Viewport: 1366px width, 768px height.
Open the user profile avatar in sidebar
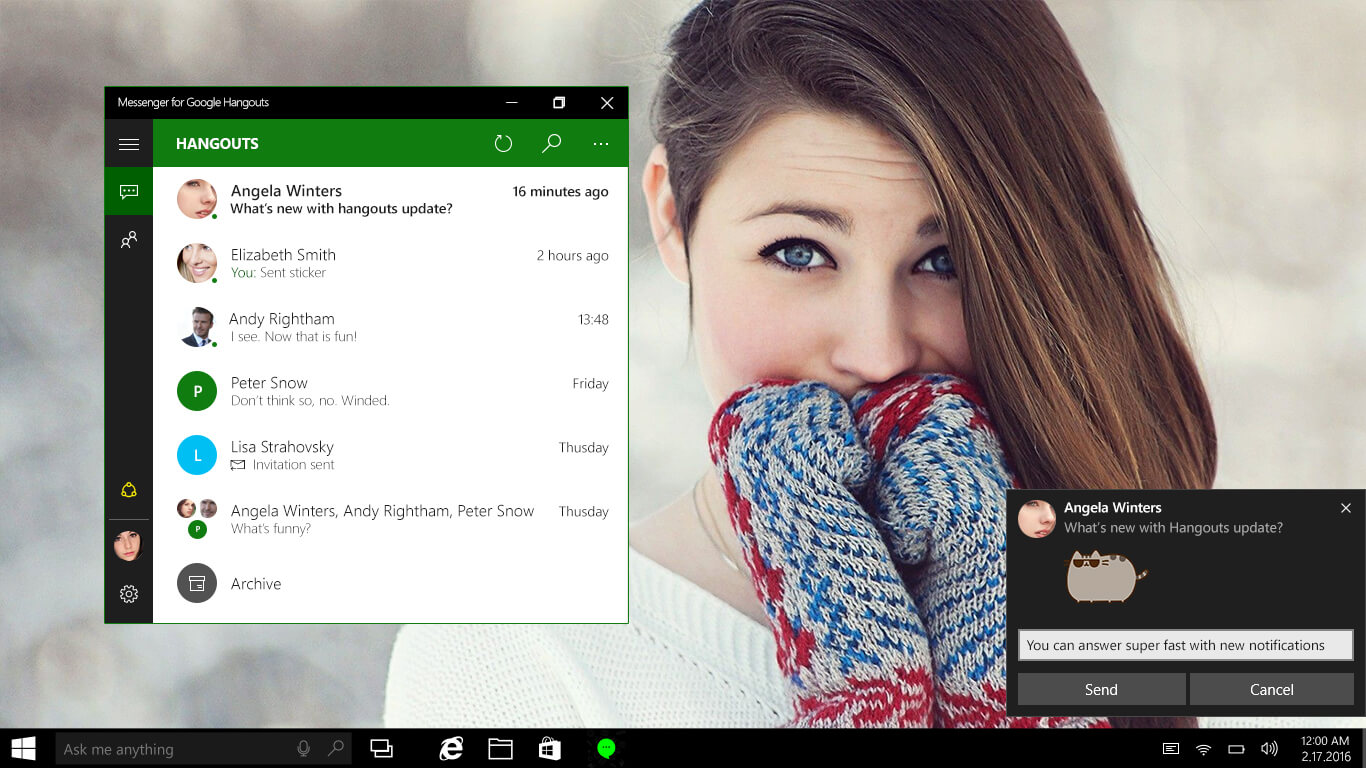point(128,545)
